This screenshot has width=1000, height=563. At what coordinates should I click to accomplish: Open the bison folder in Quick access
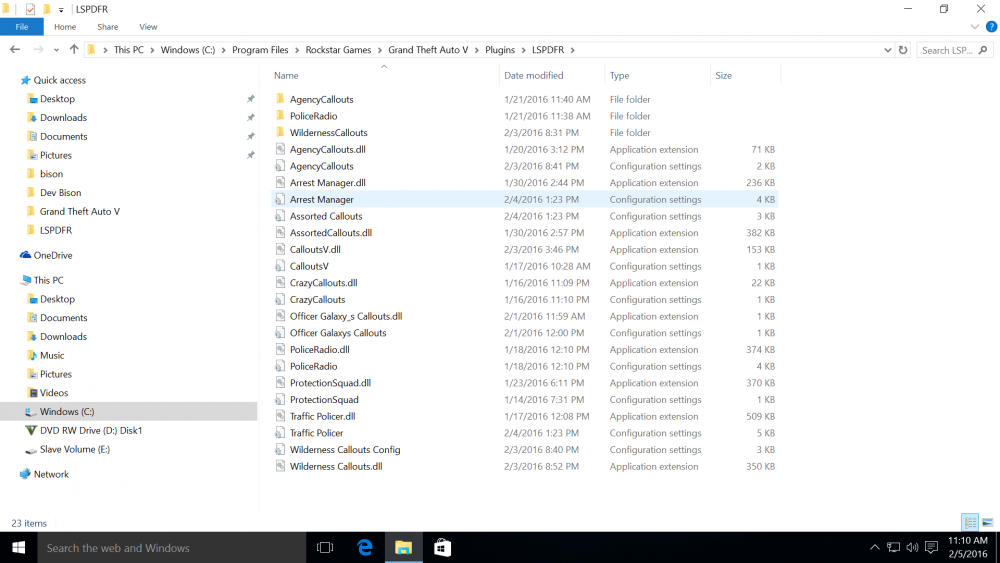coord(51,173)
